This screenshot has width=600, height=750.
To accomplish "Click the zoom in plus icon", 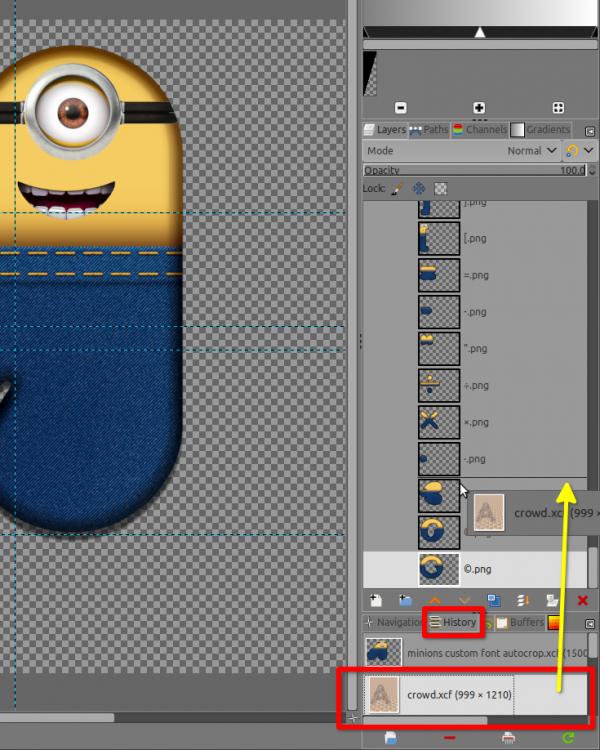I will click(x=479, y=108).
